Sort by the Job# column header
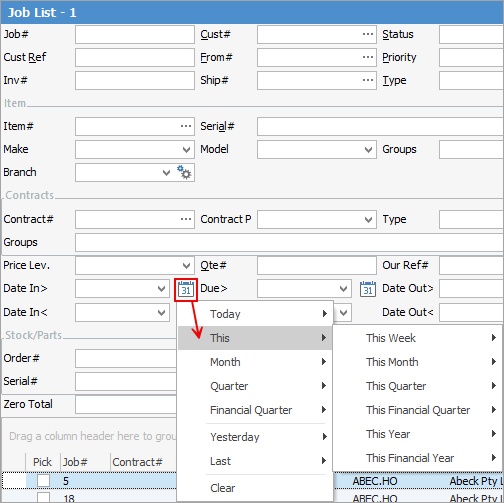504x503 pixels. pos(85,462)
